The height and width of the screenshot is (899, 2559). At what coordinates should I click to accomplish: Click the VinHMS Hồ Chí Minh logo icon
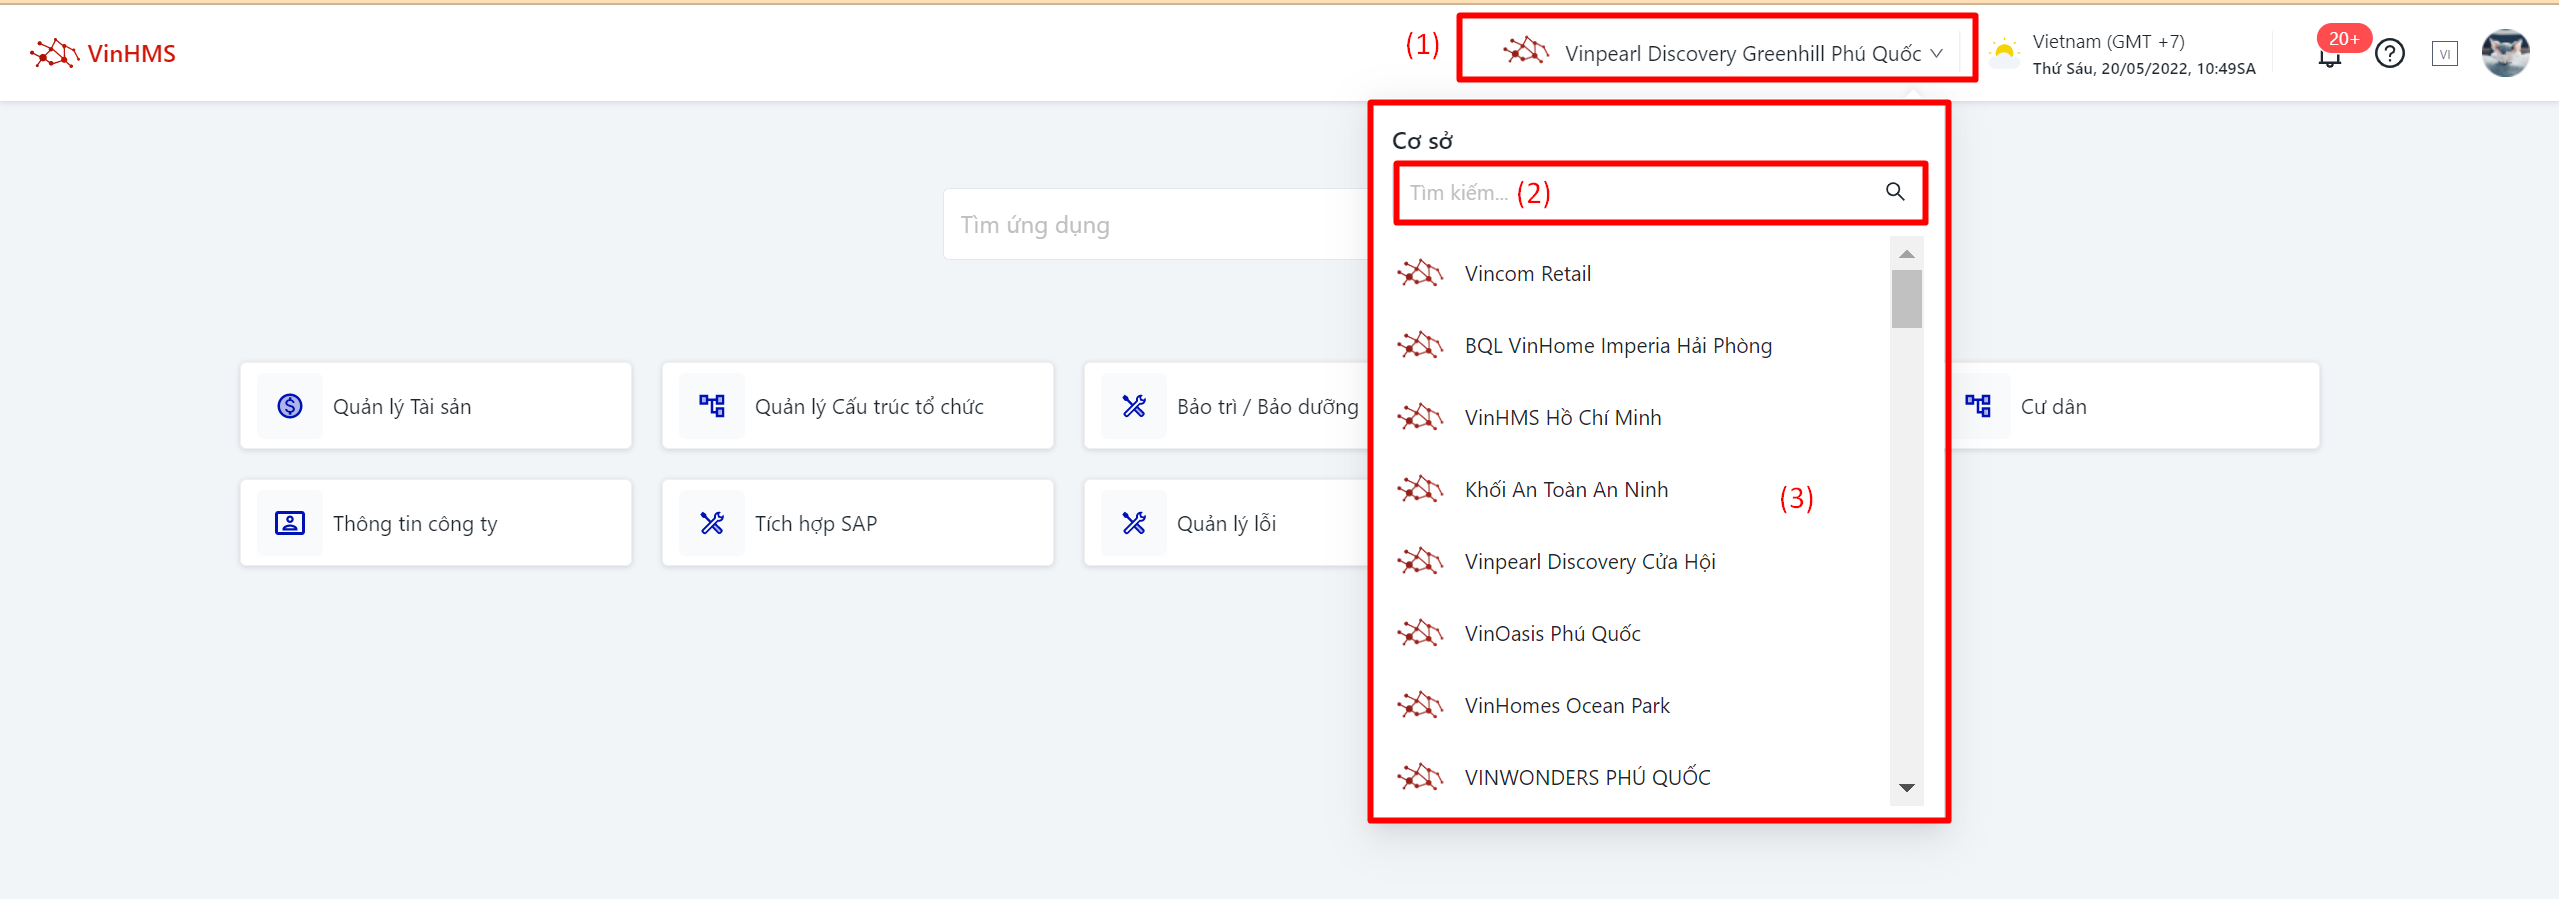click(1420, 417)
